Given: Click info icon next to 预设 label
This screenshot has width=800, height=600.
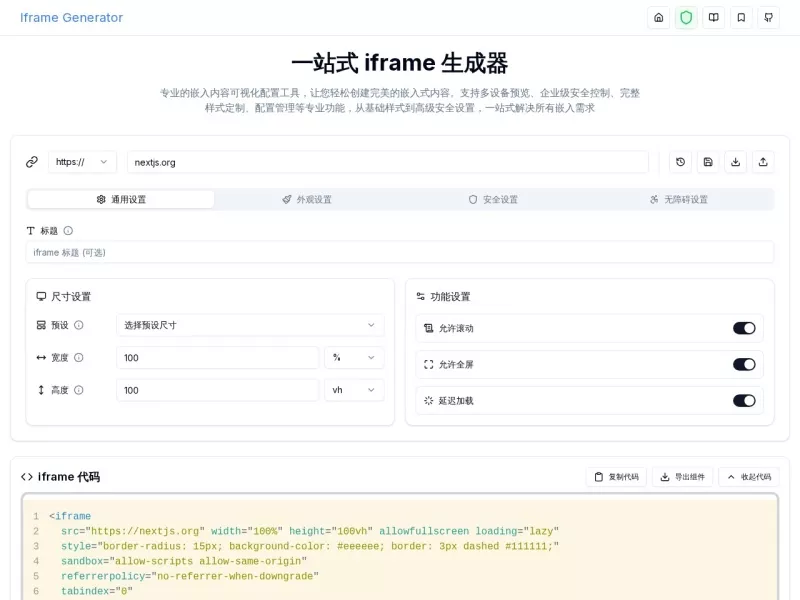Looking at the screenshot, I should point(79,325).
